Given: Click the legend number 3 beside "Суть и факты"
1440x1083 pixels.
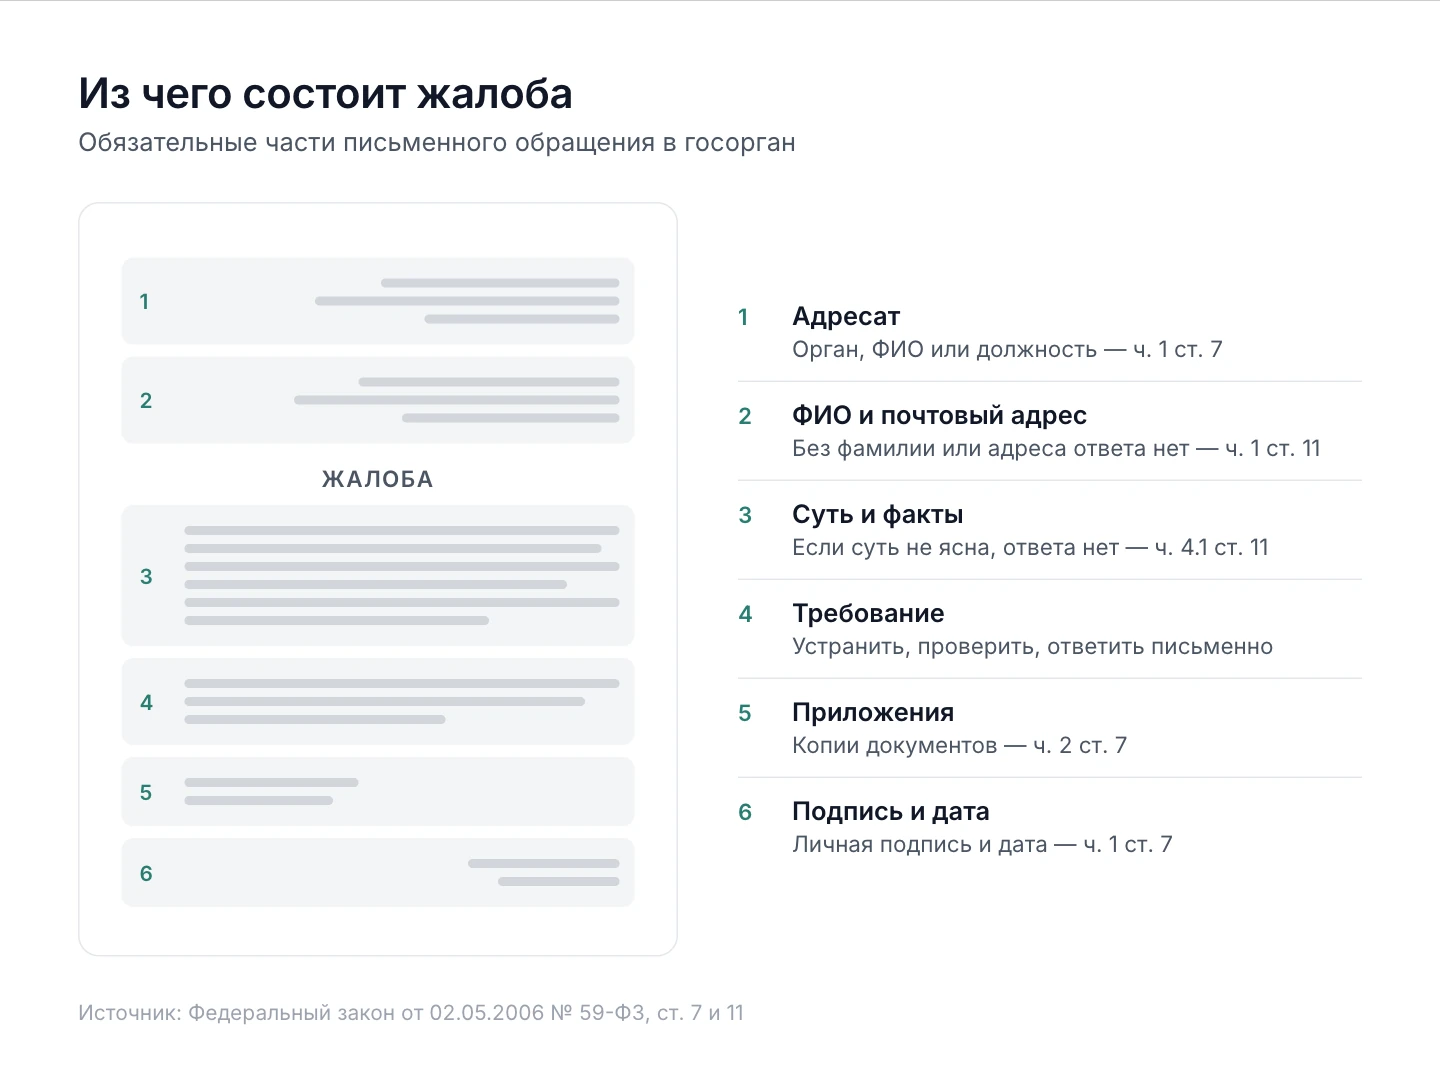Looking at the screenshot, I should [x=744, y=515].
